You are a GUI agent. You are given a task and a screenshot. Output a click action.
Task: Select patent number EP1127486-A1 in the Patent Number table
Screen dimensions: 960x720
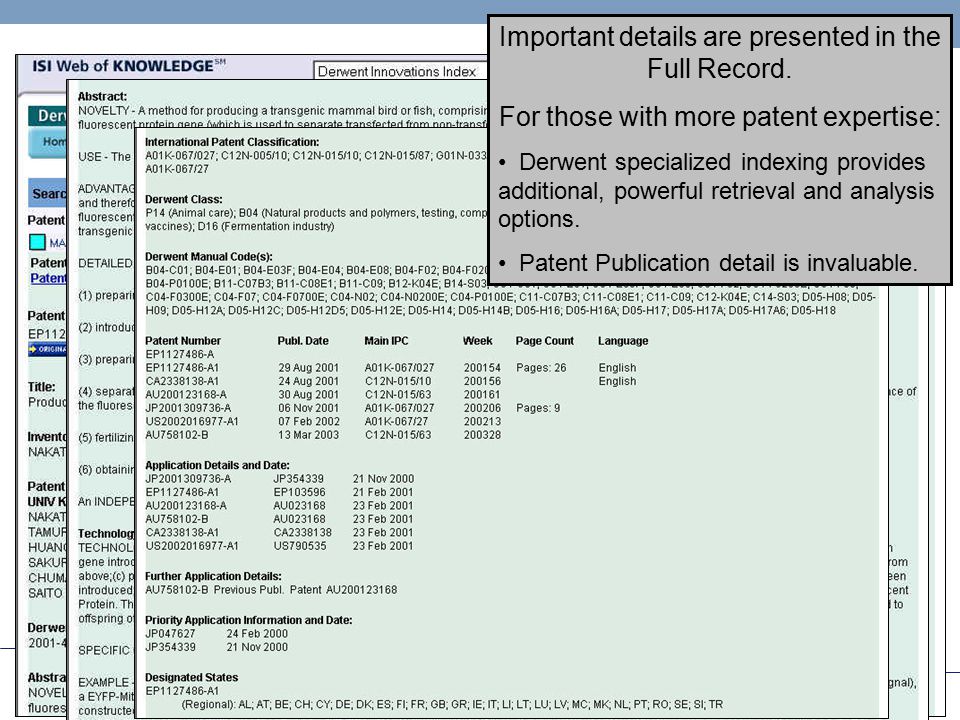[182, 367]
